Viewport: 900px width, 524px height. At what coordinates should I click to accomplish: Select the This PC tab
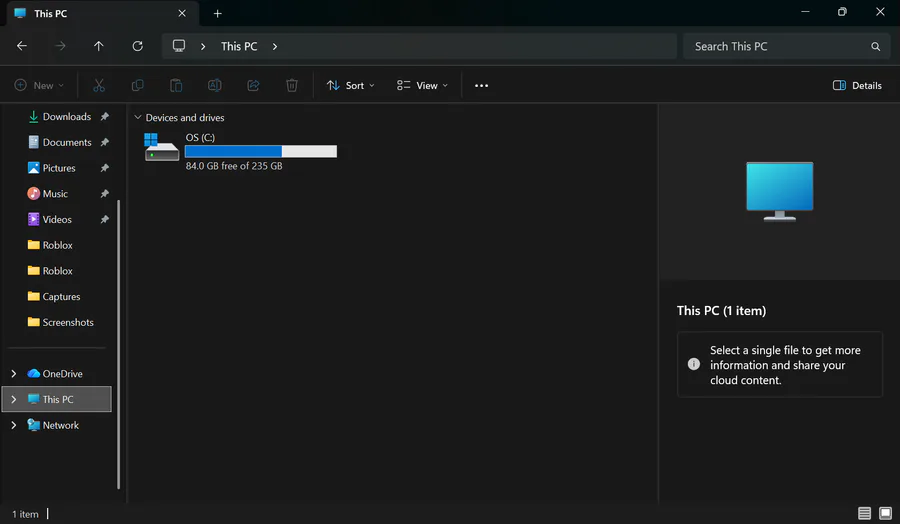coord(103,13)
